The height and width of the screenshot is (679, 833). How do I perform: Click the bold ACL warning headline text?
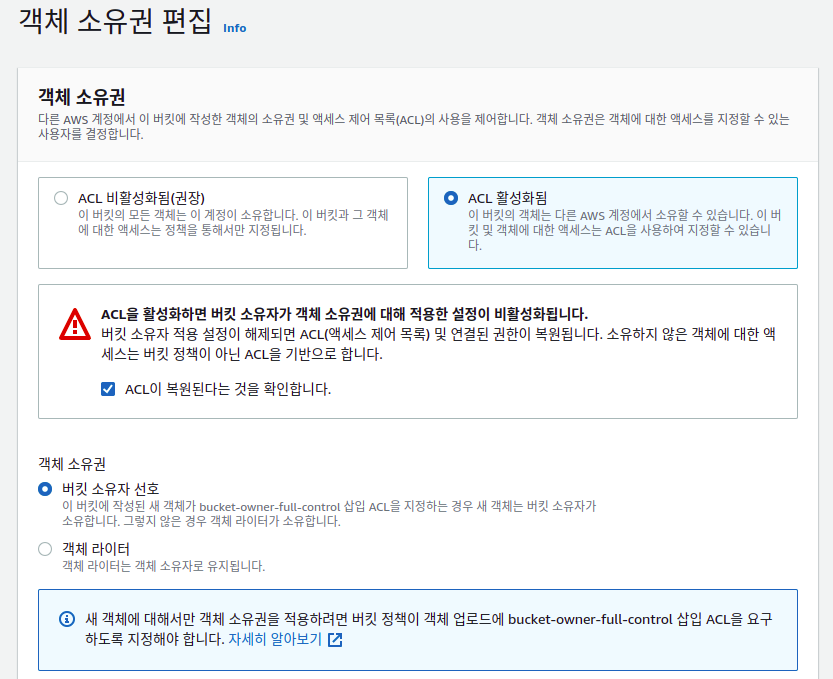pyautogui.click(x=344, y=314)
